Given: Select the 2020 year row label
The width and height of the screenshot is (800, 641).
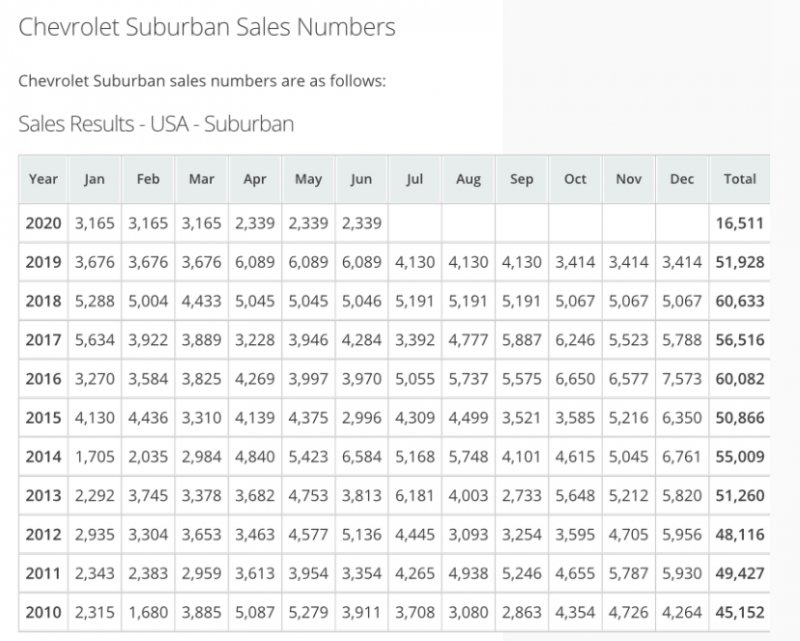Looking at the screenshot, I should click(x=43, y=223).
